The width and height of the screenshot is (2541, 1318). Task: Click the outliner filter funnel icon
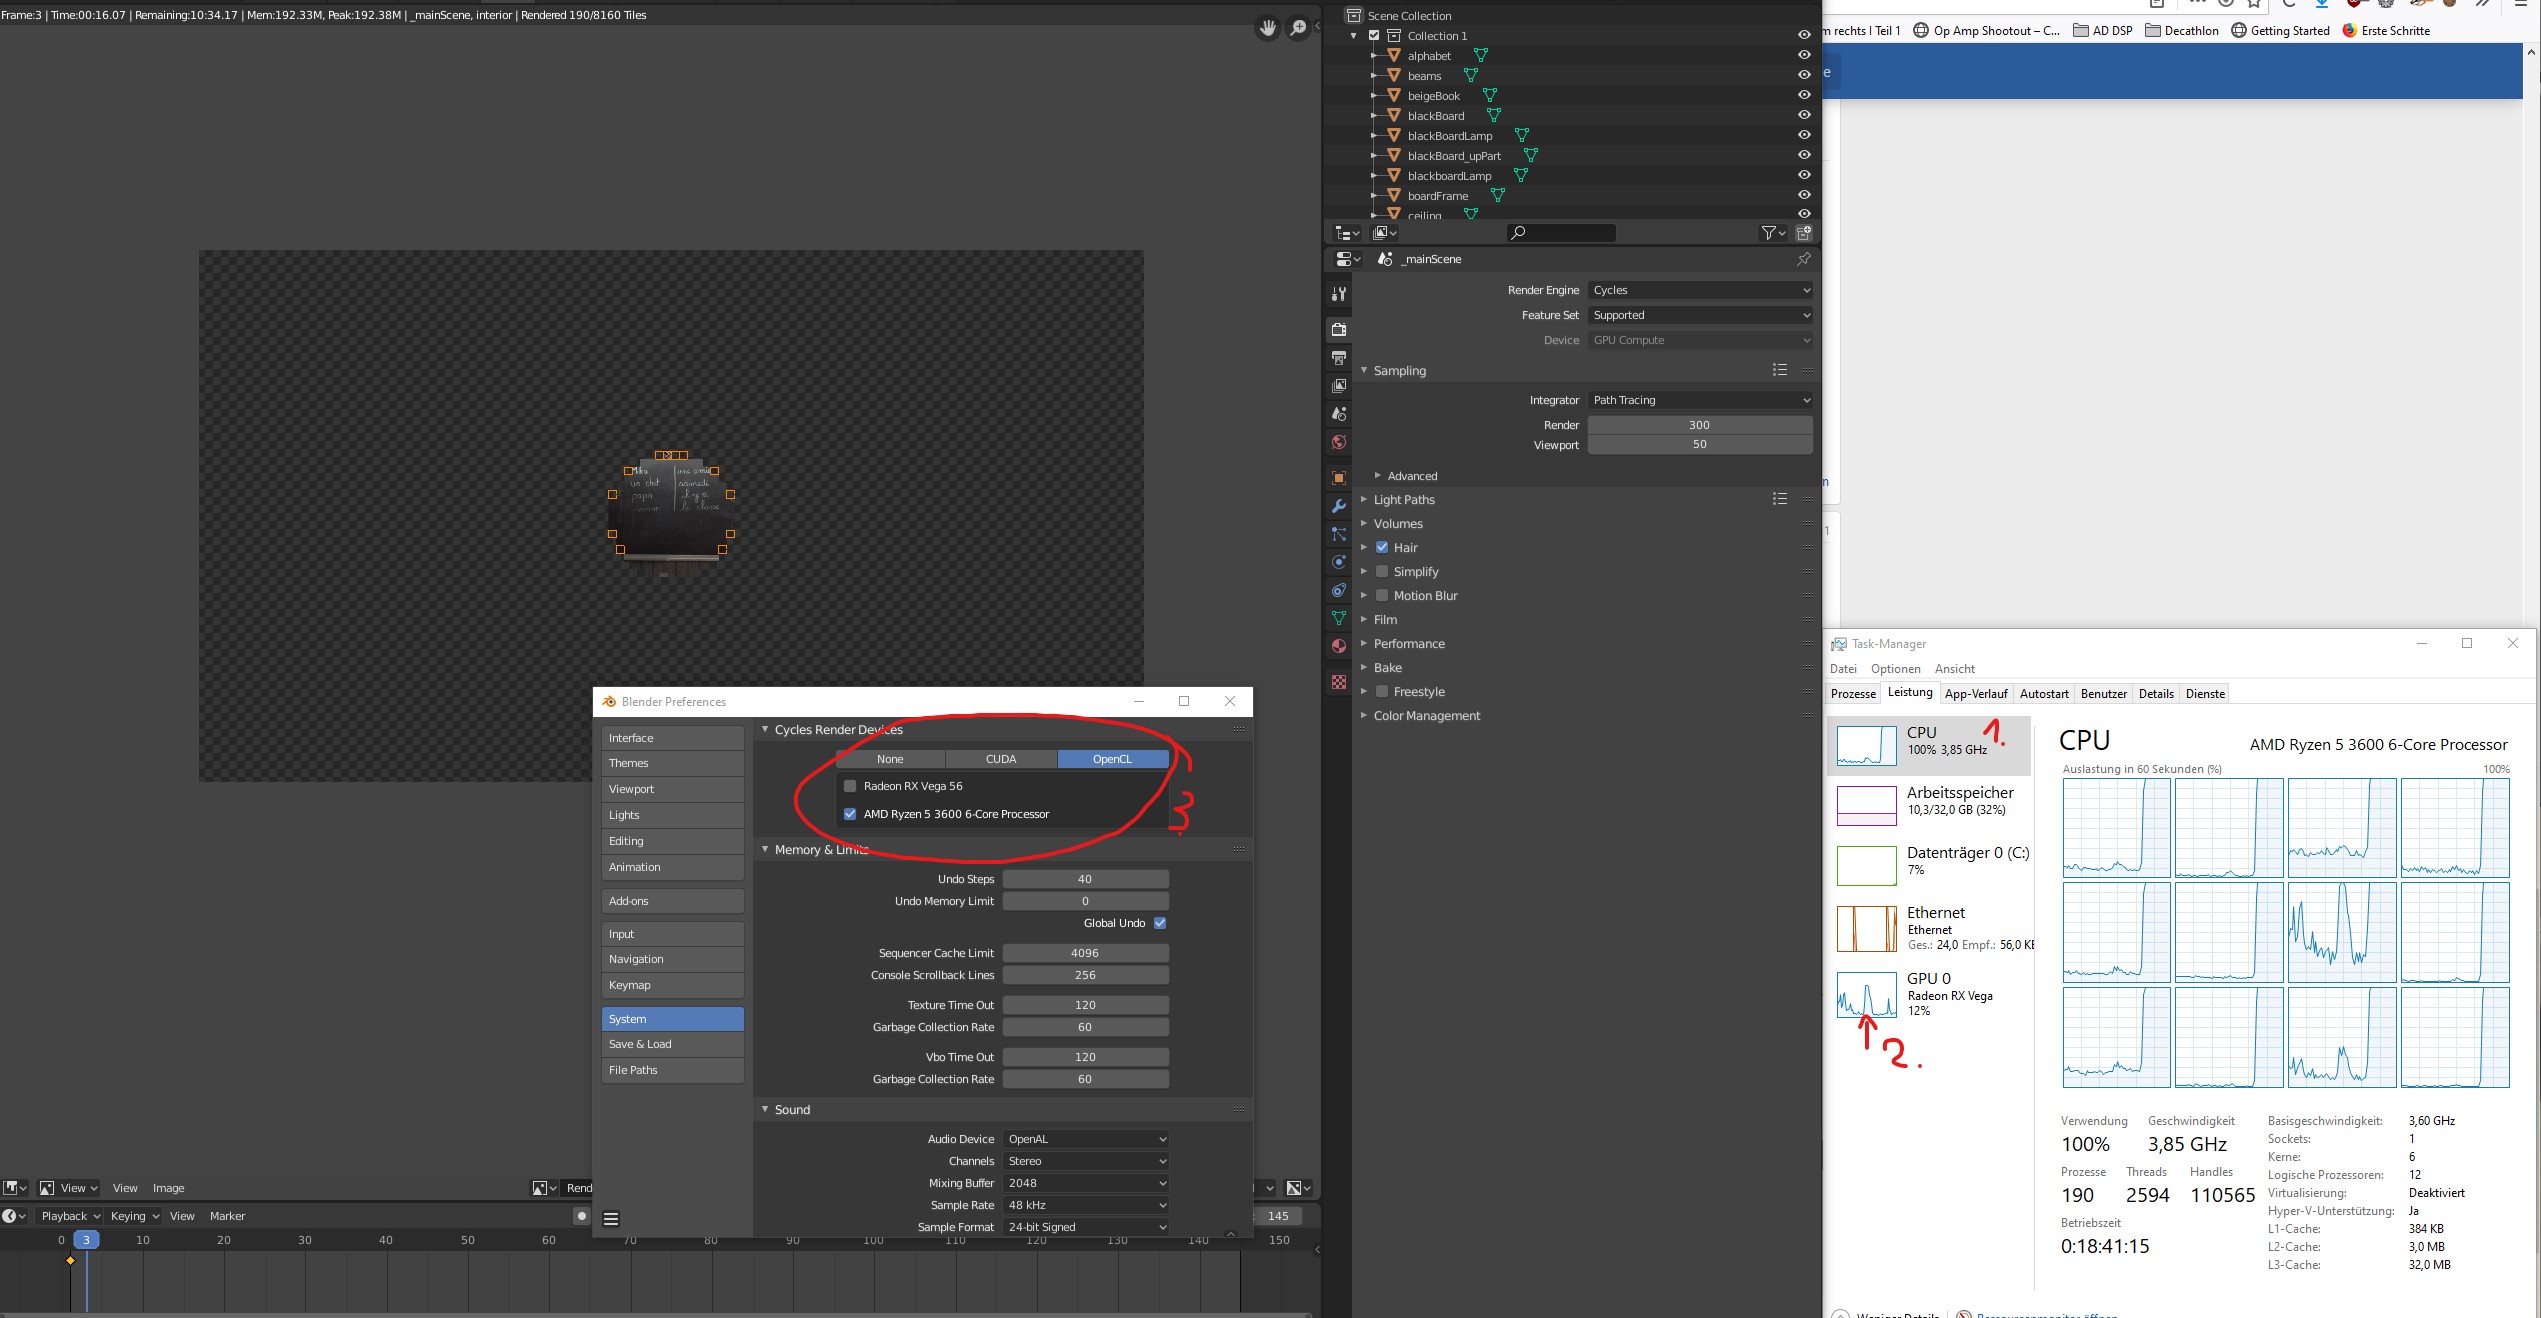coord(1768,233)
